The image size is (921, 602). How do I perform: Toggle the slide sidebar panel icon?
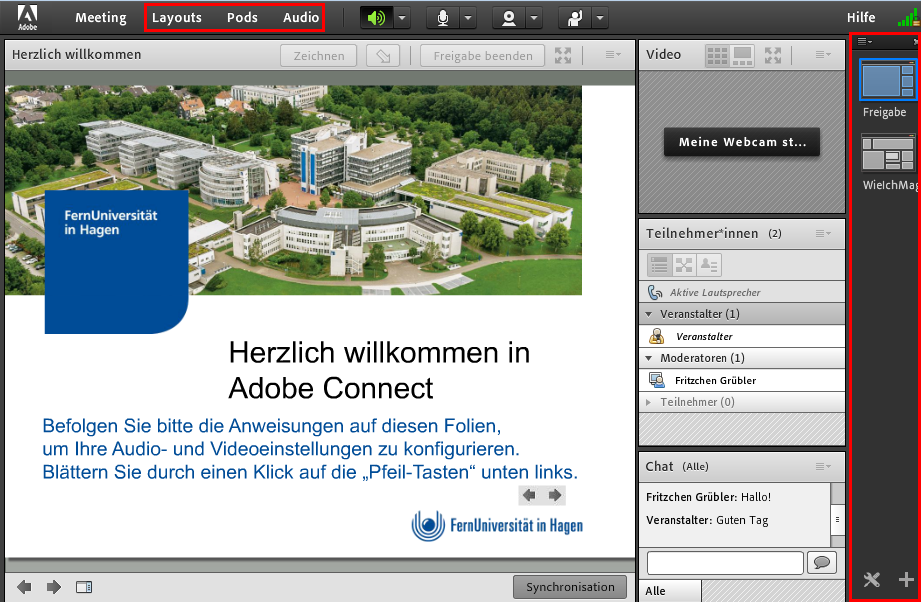84,587
